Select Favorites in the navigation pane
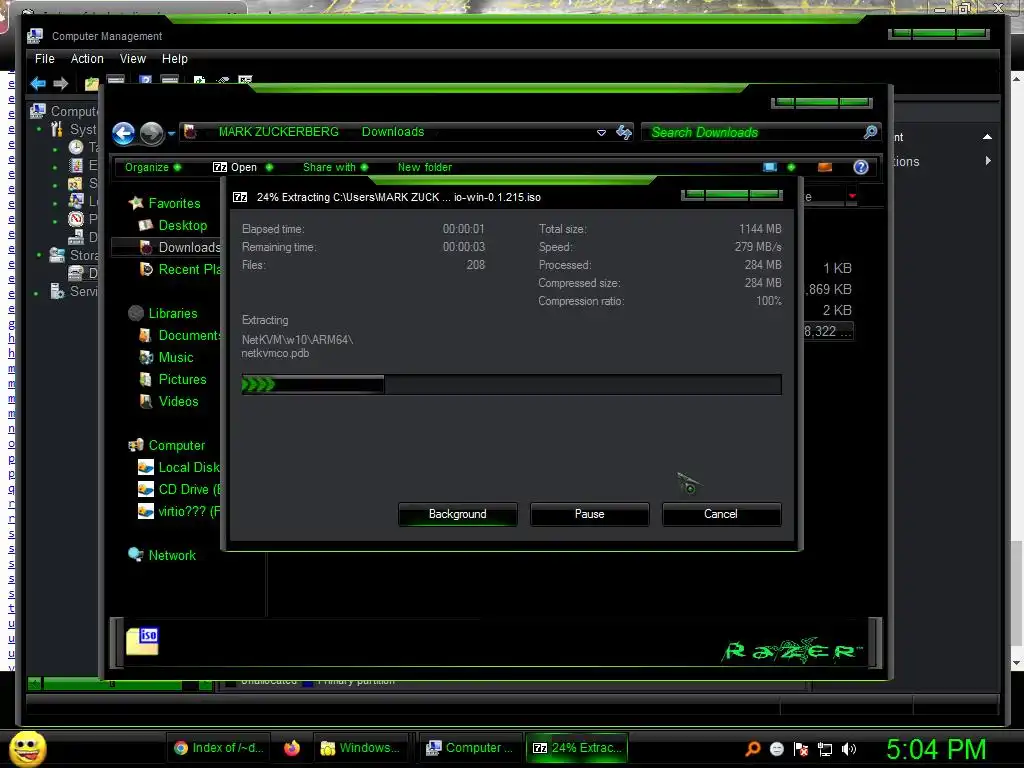Image resolution: width=1024 pixels, height=768 pixels. tap(165, 203)
